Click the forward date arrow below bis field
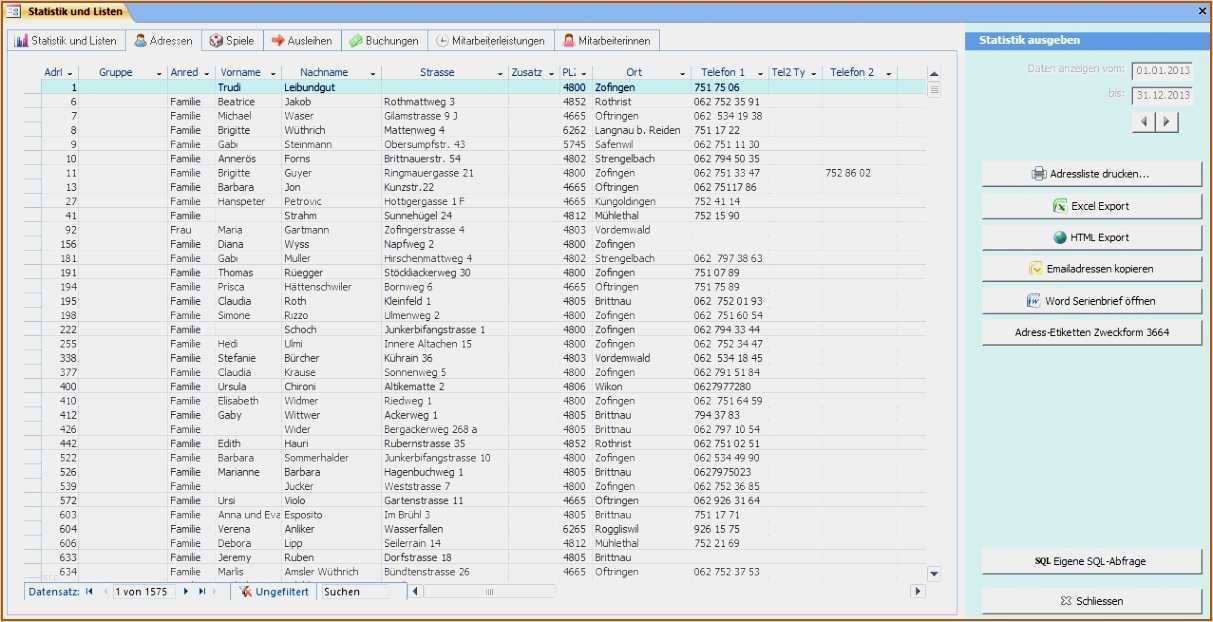The width and height of the screenshot is (1213, 622). click(1166, 121)
